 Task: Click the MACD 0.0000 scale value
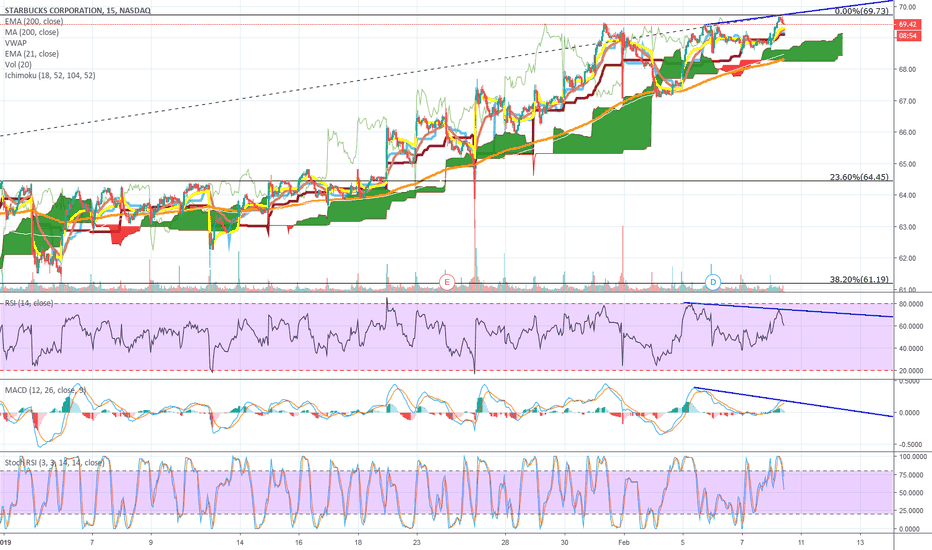point(911,413)
